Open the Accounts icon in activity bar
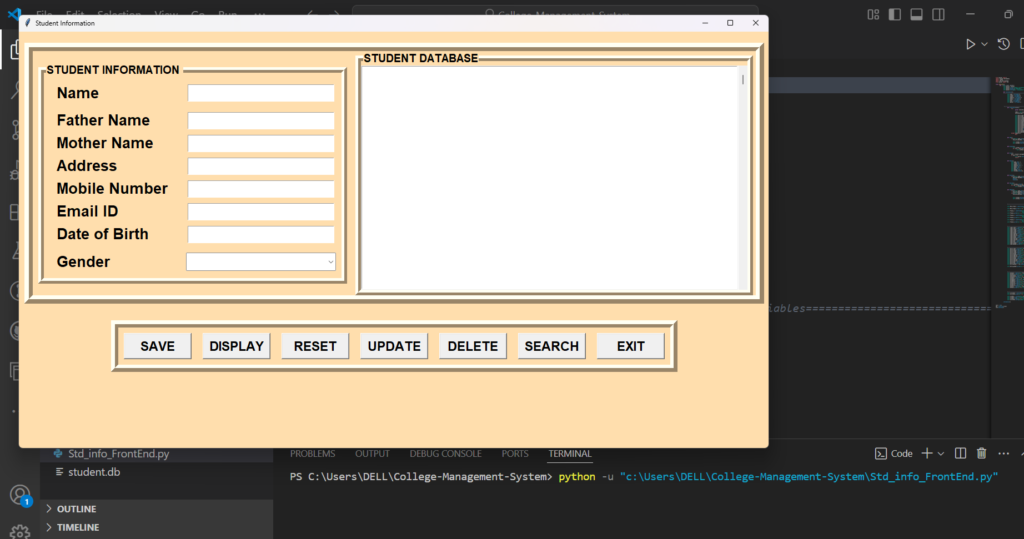The image size is (1024, 539). click(x=20, y=495)
